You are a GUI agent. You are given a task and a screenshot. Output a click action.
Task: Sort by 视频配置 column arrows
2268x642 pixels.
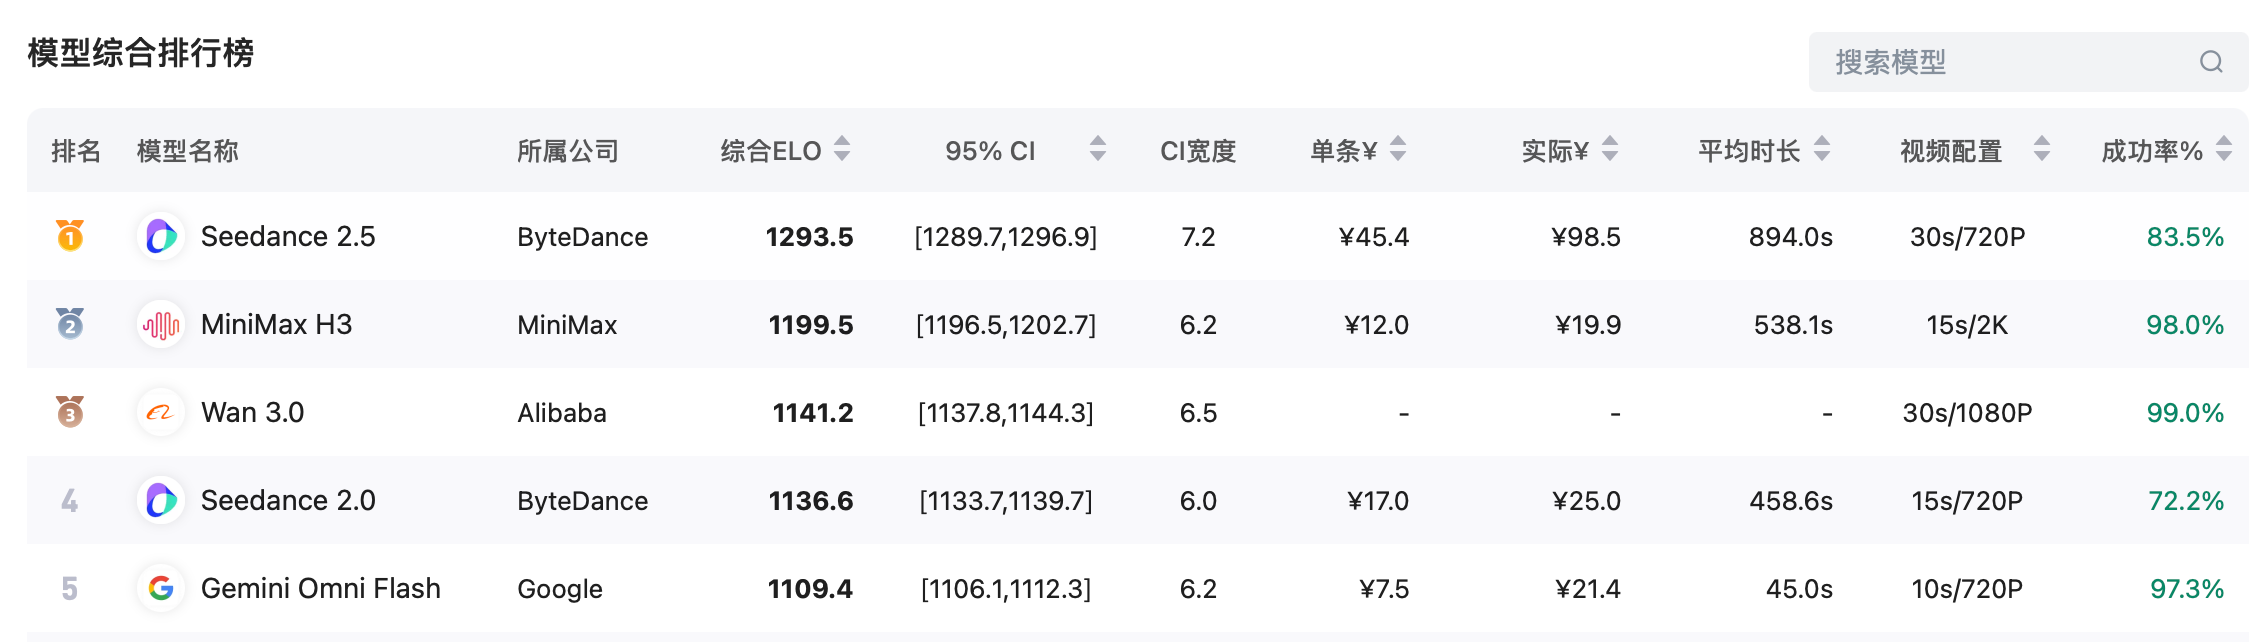point(2042,149)
